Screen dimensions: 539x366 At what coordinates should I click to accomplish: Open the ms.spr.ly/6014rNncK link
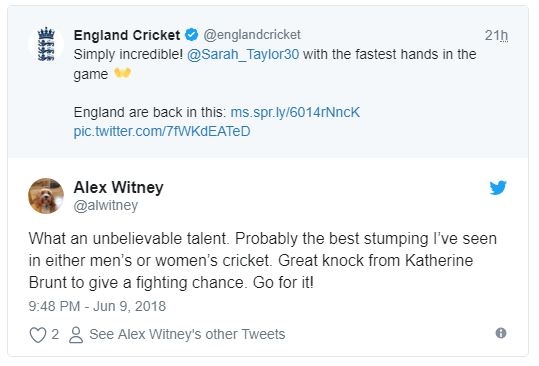(x=295, y=112)
